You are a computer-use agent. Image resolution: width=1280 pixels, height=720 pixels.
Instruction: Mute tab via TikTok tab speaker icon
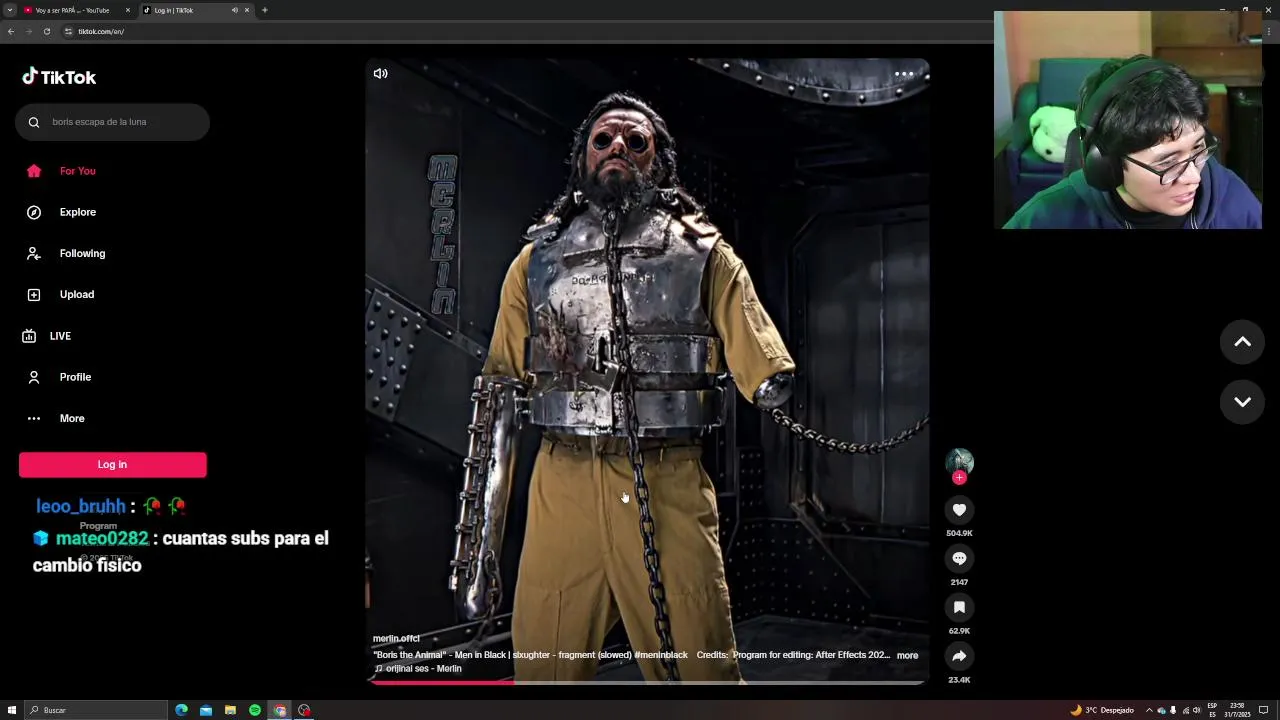click(235, 10)
